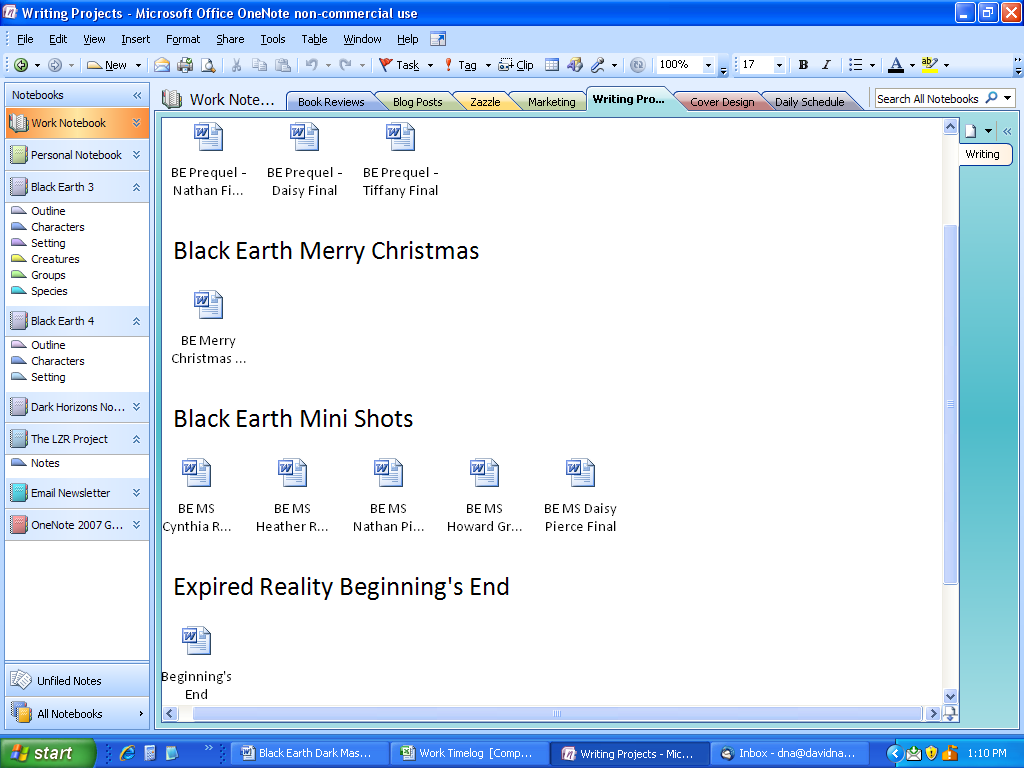This screenshot has width=1024, height=768.
Task: Toggle the bullets list formatting
Action: click(858, 65)
